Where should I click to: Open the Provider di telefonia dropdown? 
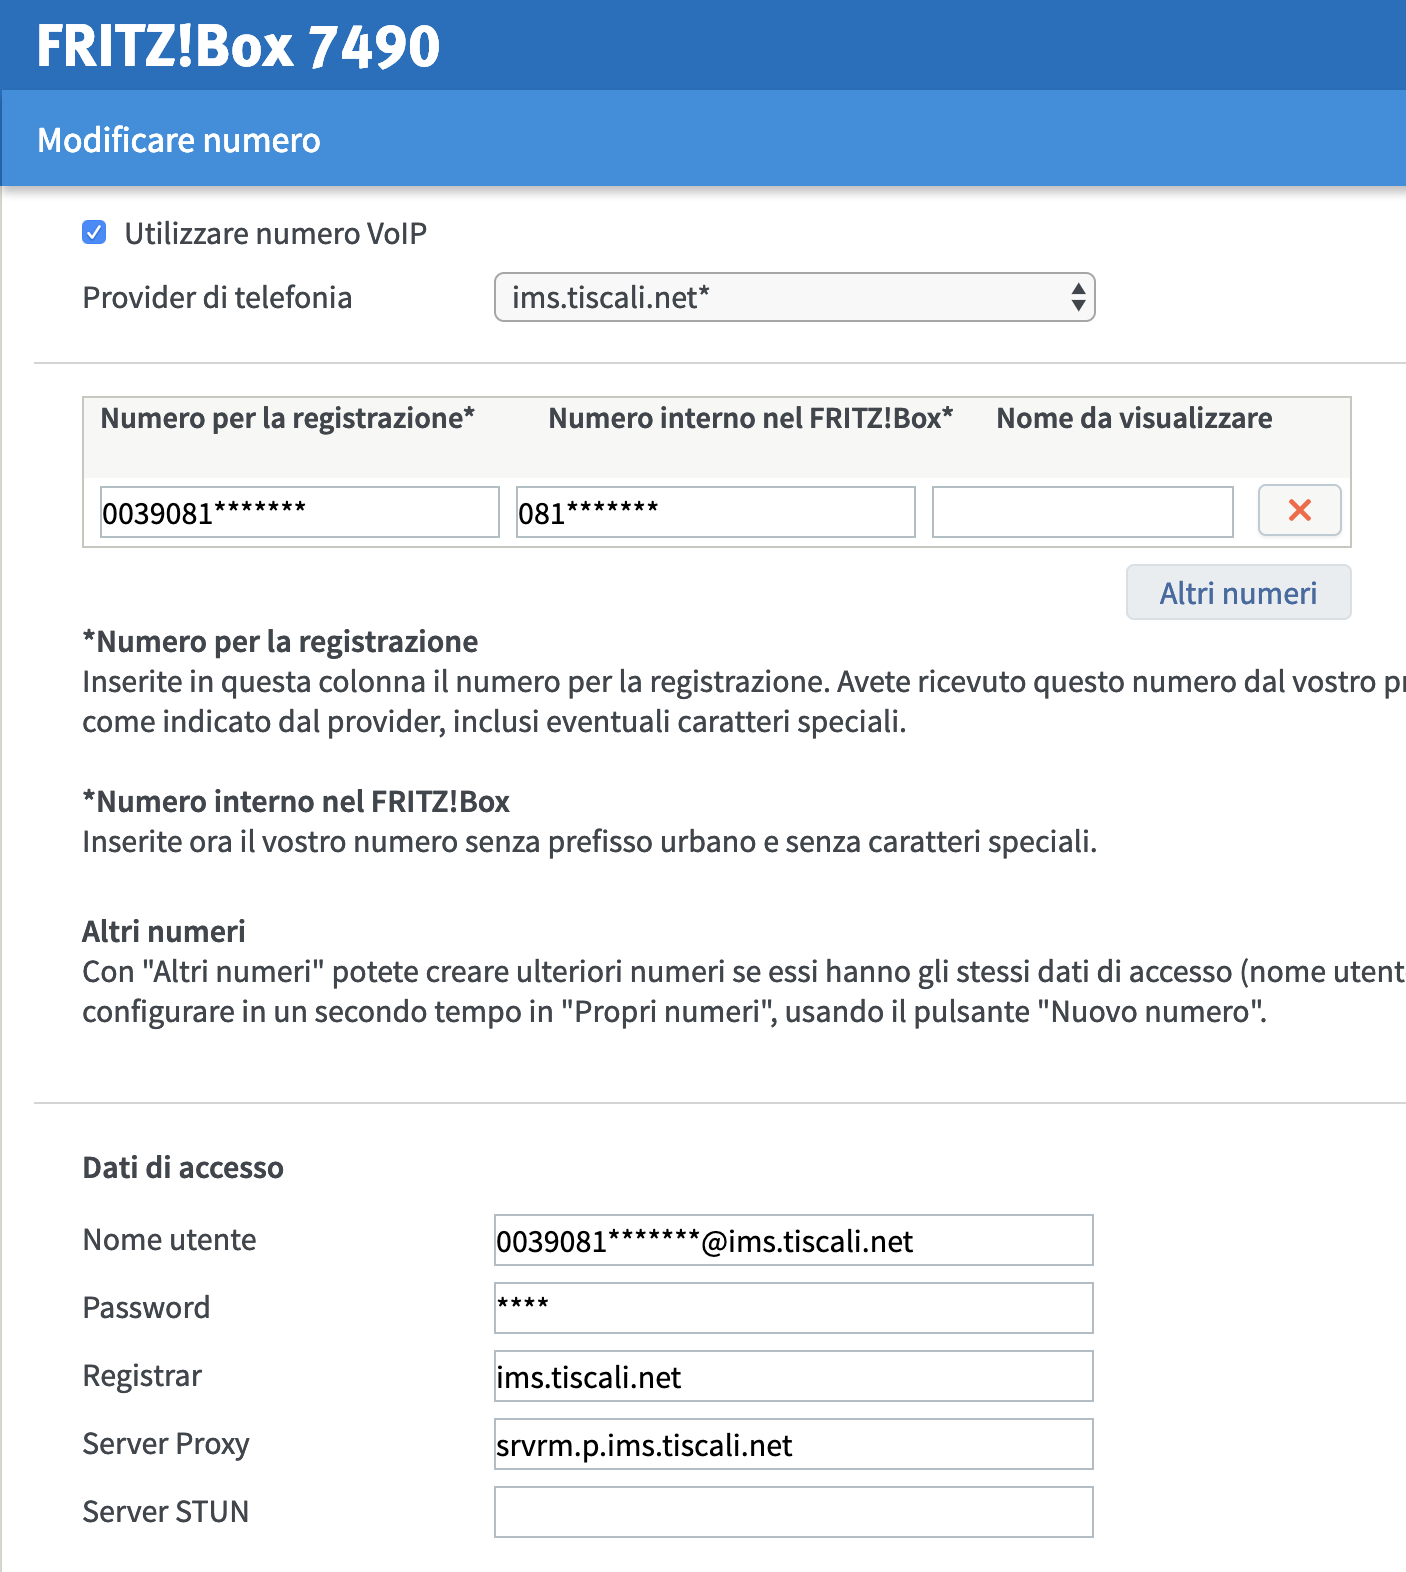click(795, 297)
